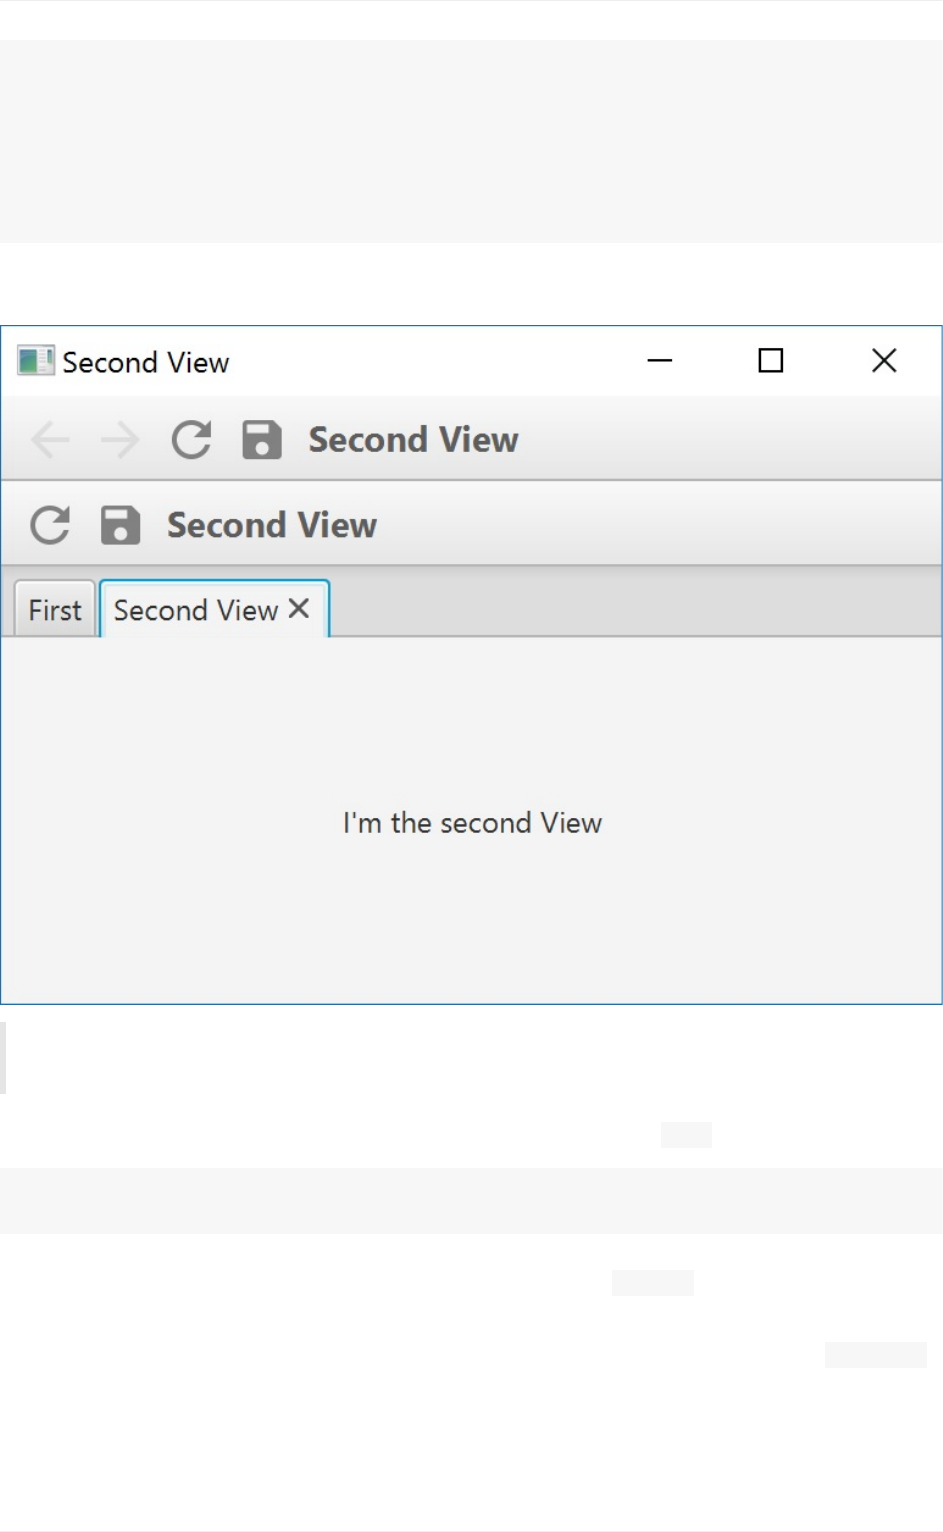Close the Second View window

[884, 361]
